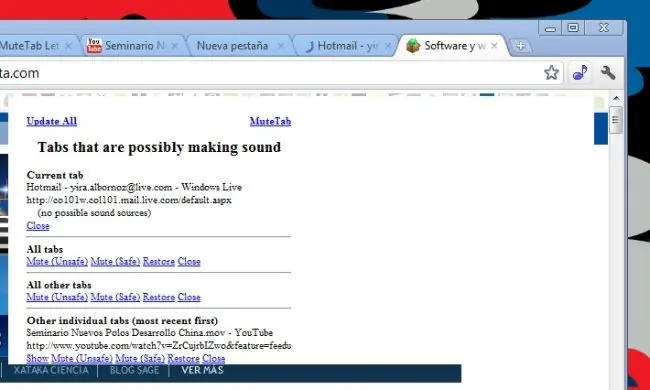This screenshot has height=390, width=650.
Task: Switch to the Seminario YouTube tab
Action: pyautogui.click(x=134, y=46)
